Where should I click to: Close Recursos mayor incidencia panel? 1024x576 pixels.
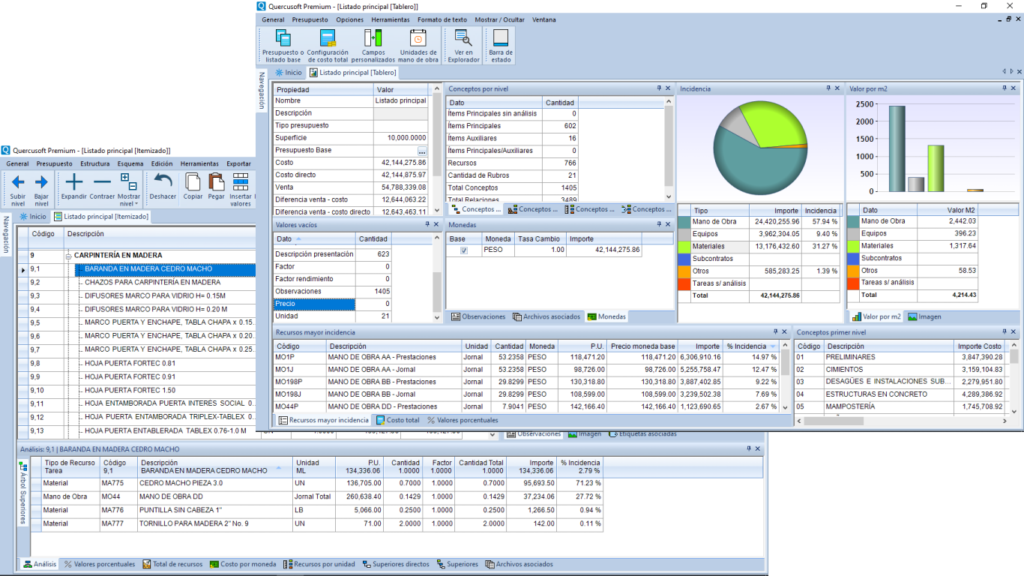pyautogui.click(x=784, y=332)
